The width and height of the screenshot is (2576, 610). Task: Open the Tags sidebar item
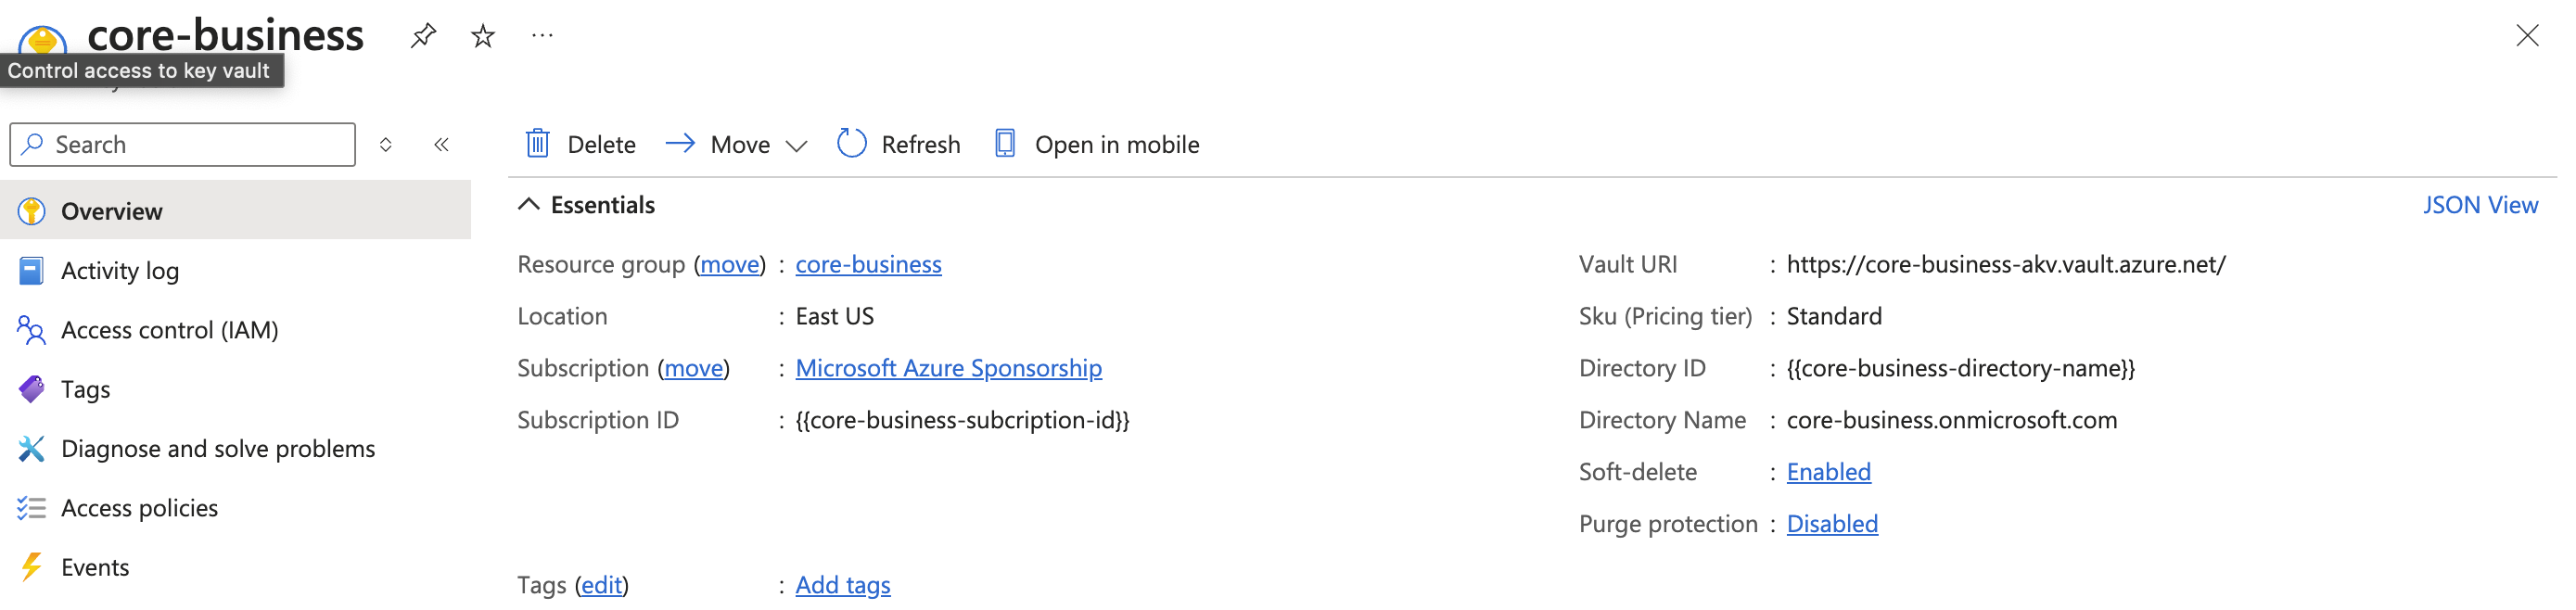85,389
